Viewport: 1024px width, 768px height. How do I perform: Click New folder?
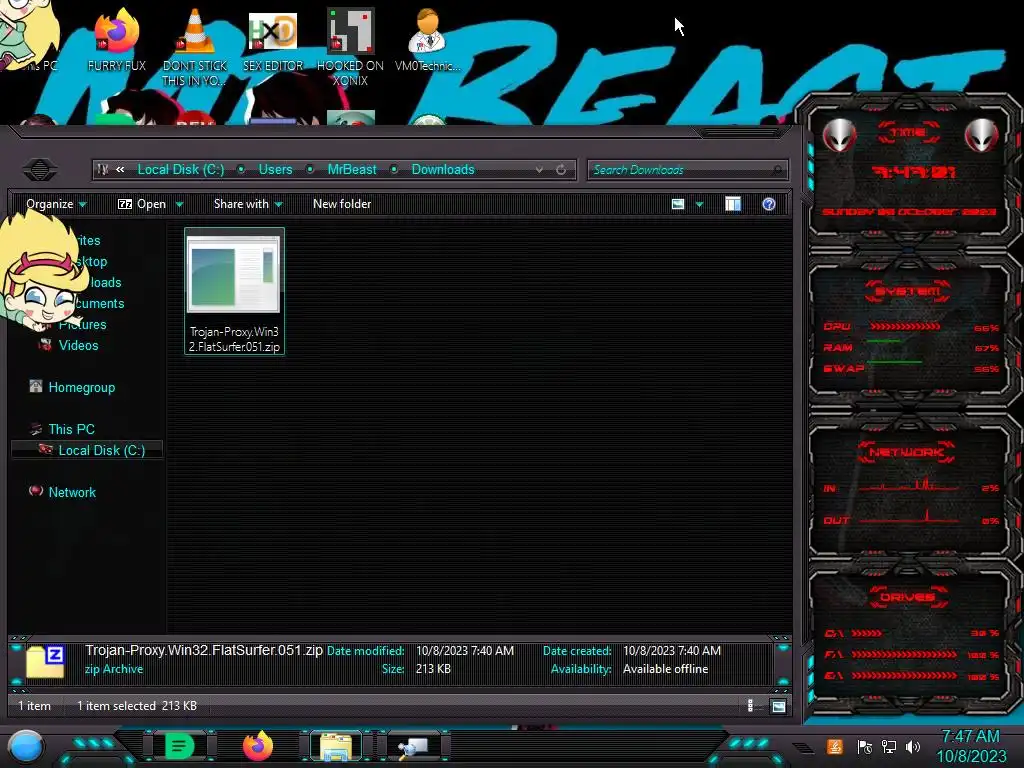coord(342,204)
